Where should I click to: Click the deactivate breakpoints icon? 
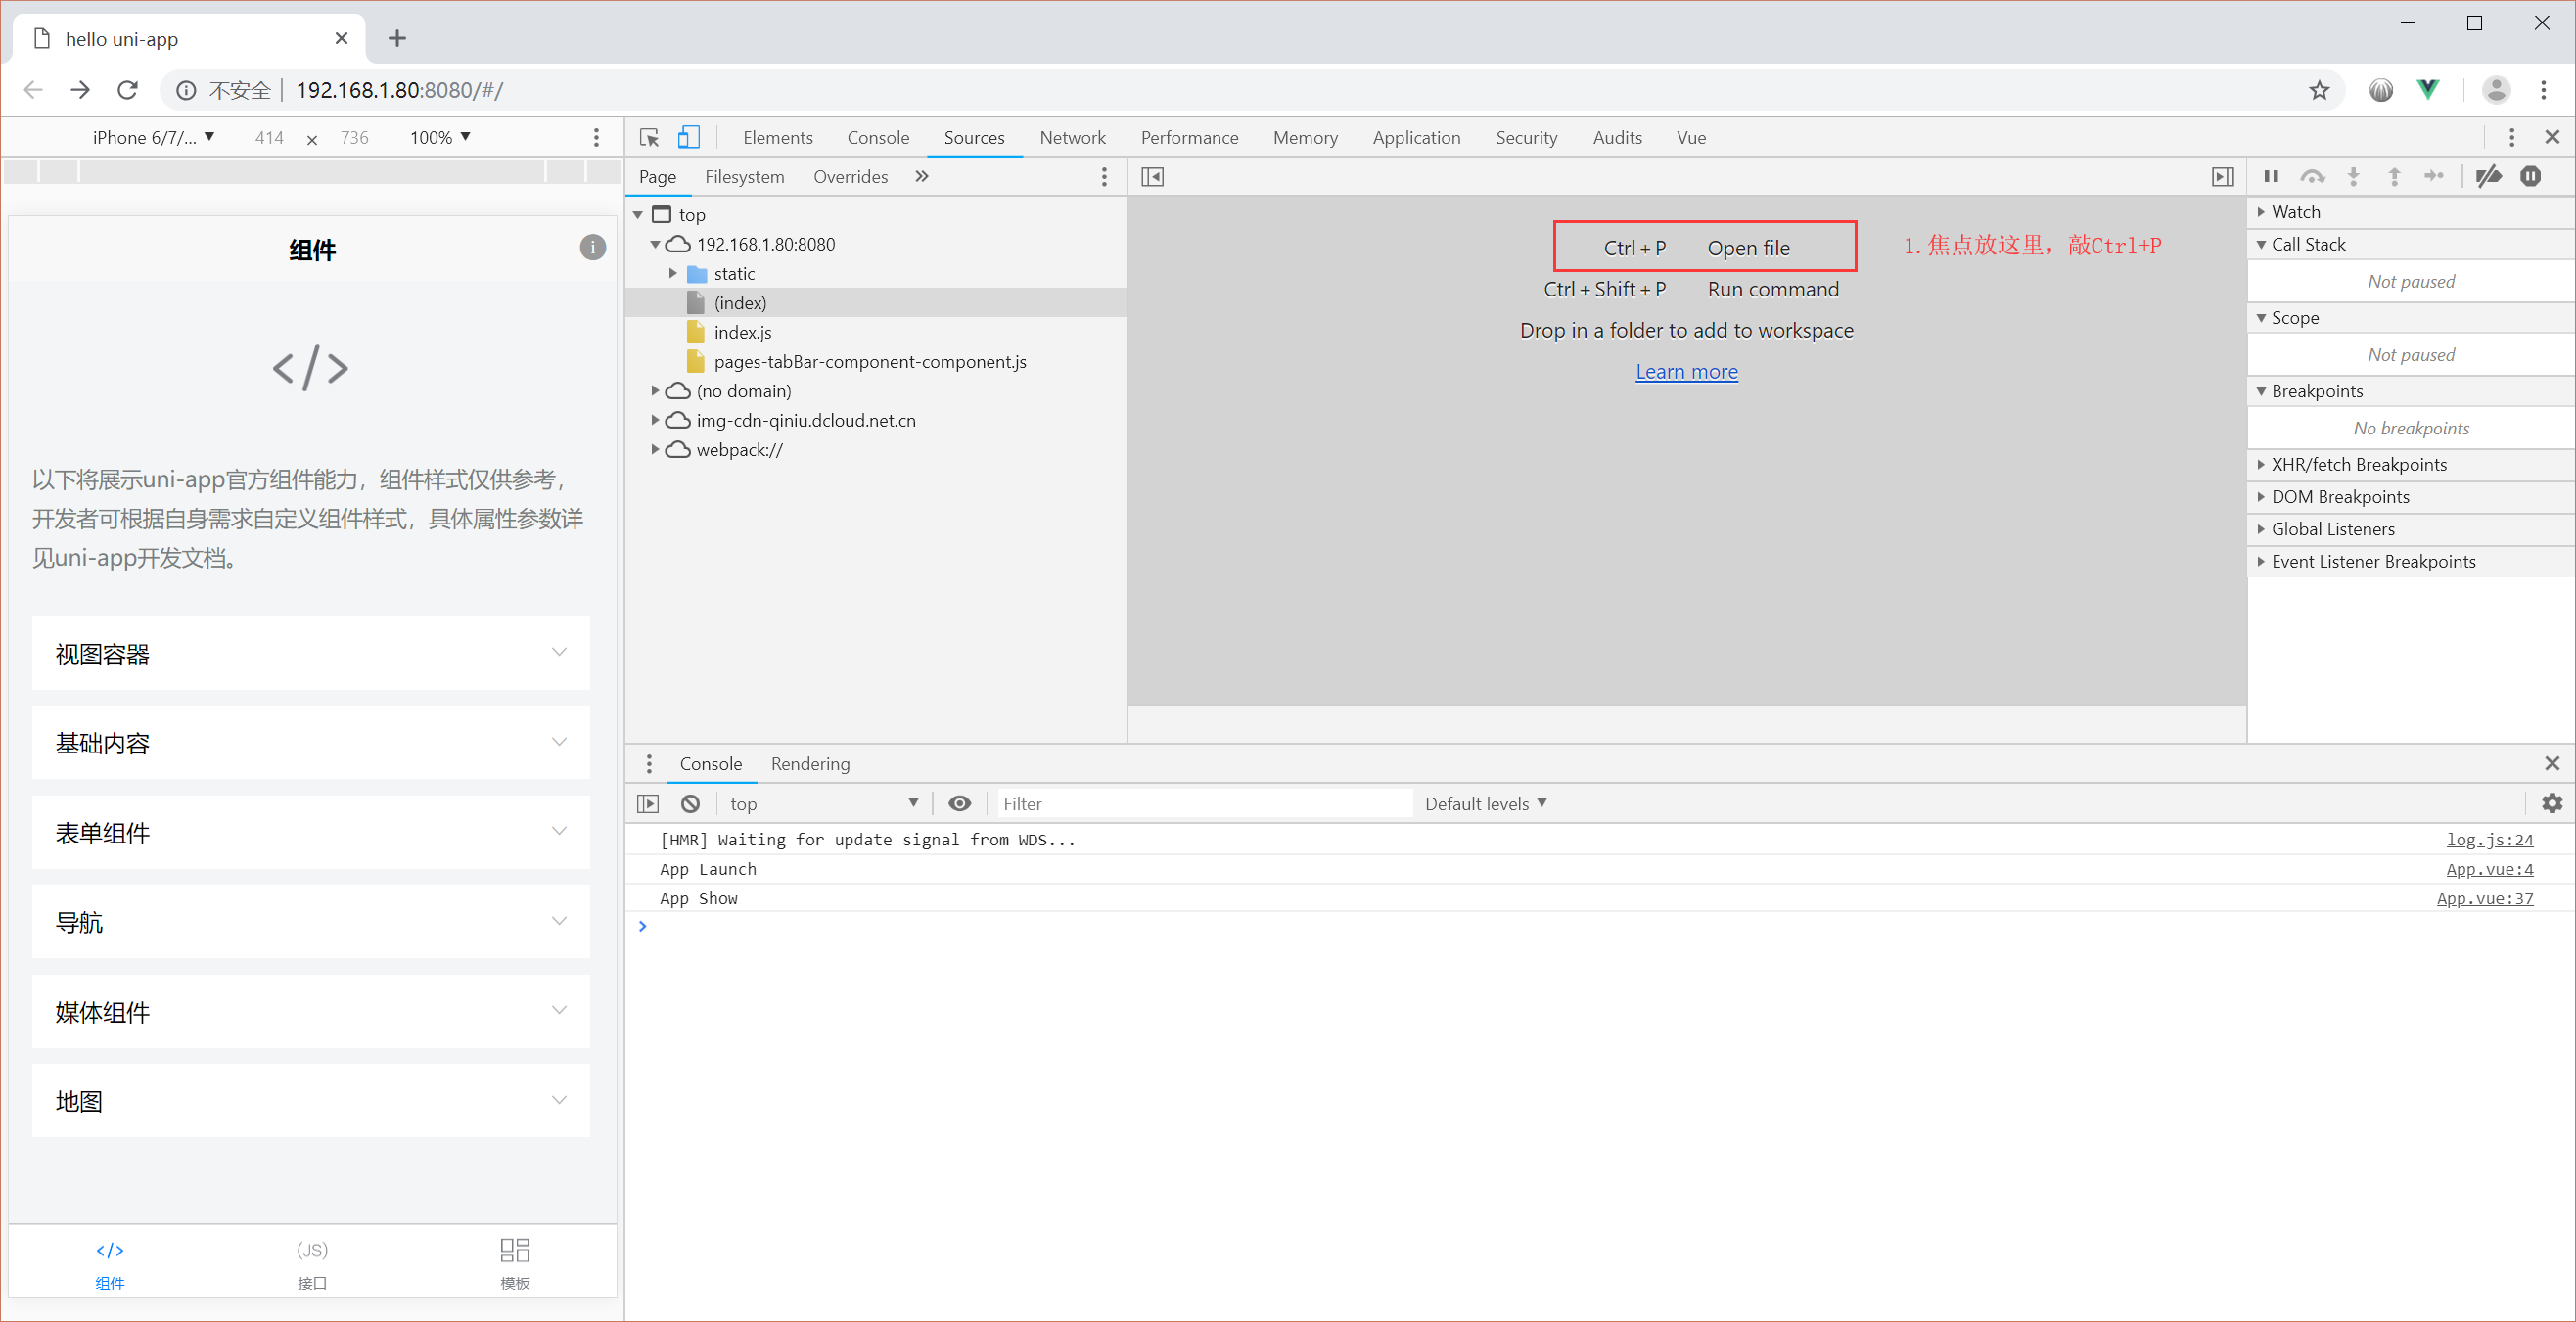point(2488,177)
